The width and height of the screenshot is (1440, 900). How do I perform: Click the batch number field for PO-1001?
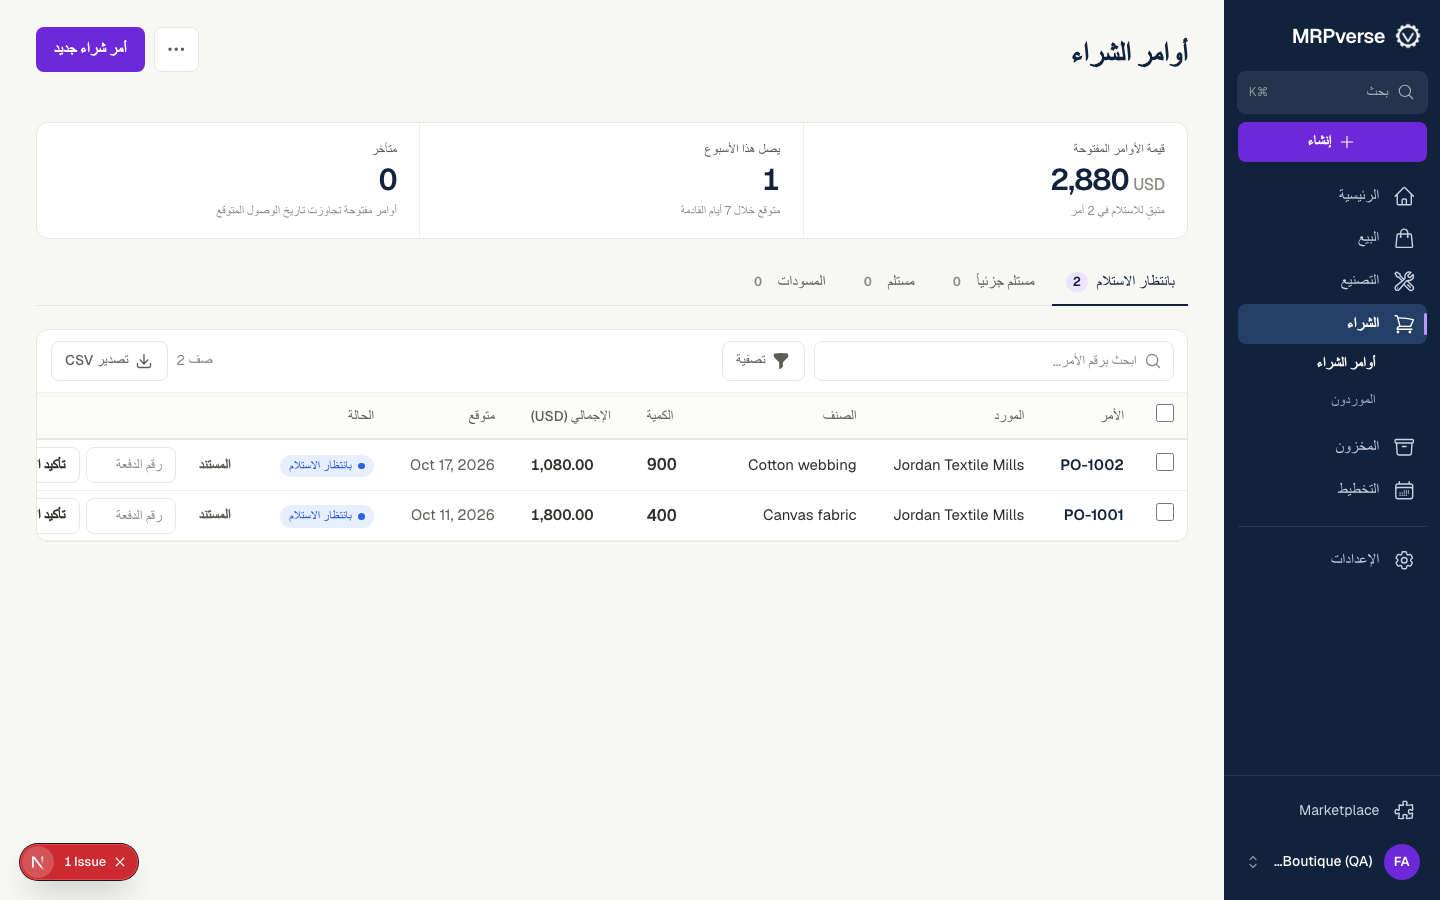(x=131, y=516)
